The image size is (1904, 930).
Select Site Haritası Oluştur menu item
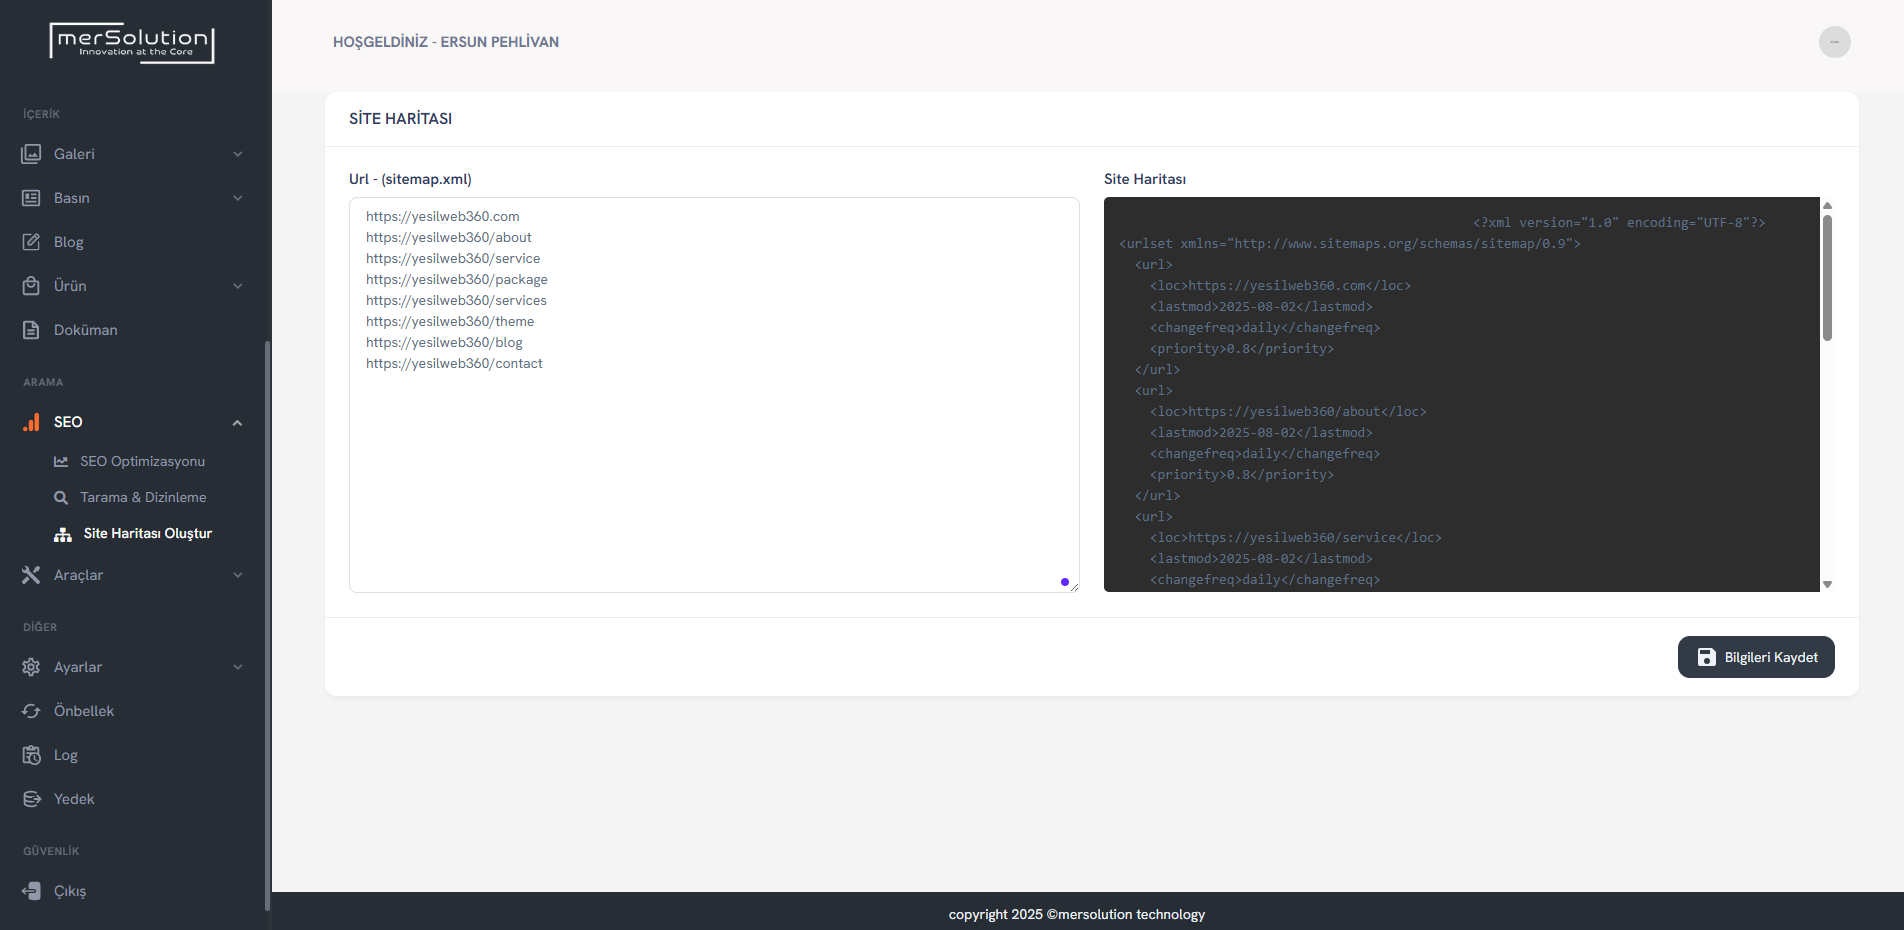(x=147, y=533)
